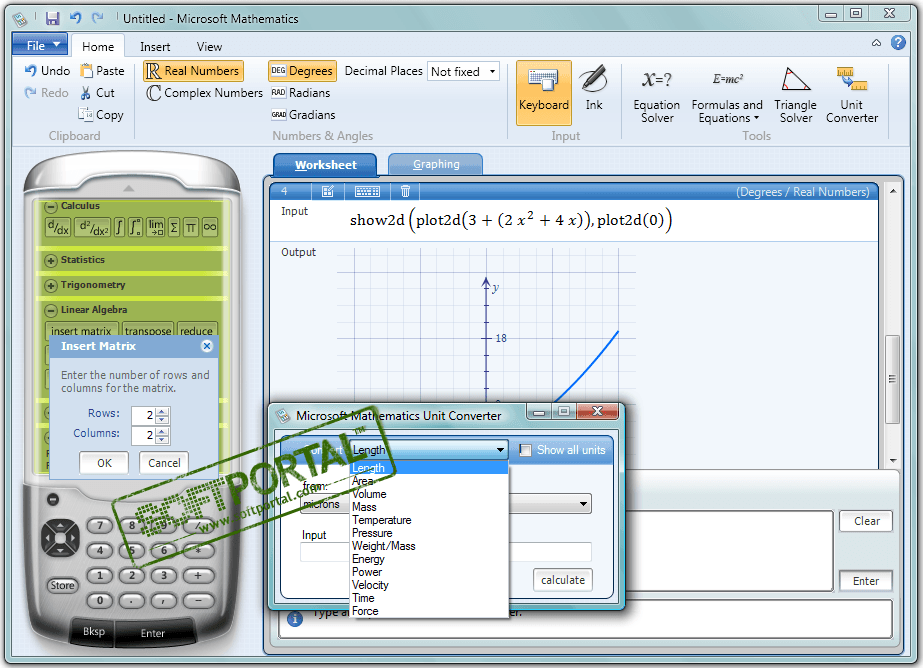Switch to the Insert ribbon tab
Screen dimensions: 923x668
(155, 46)
